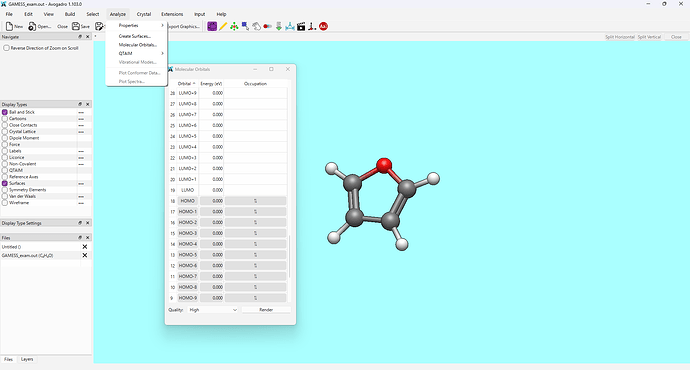Activate the Auto Optimize green arrow tool
The width and height of the screenshot is (690, 370).
[x=279, y=26]
